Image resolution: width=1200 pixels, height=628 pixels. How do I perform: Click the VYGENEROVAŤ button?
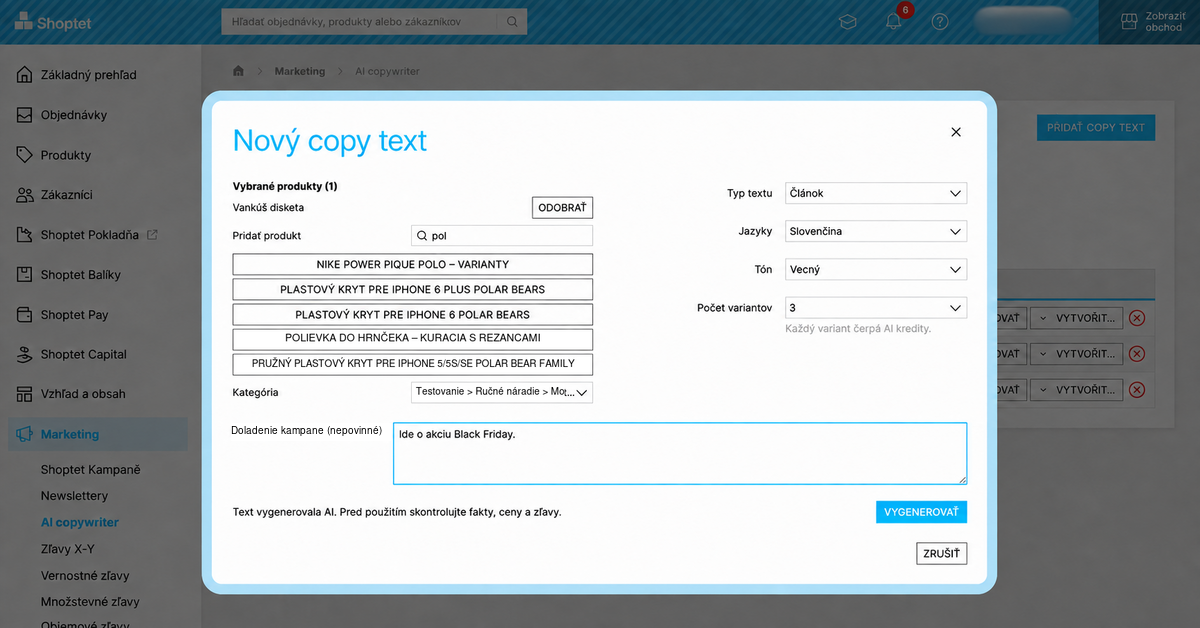[921, 512]
